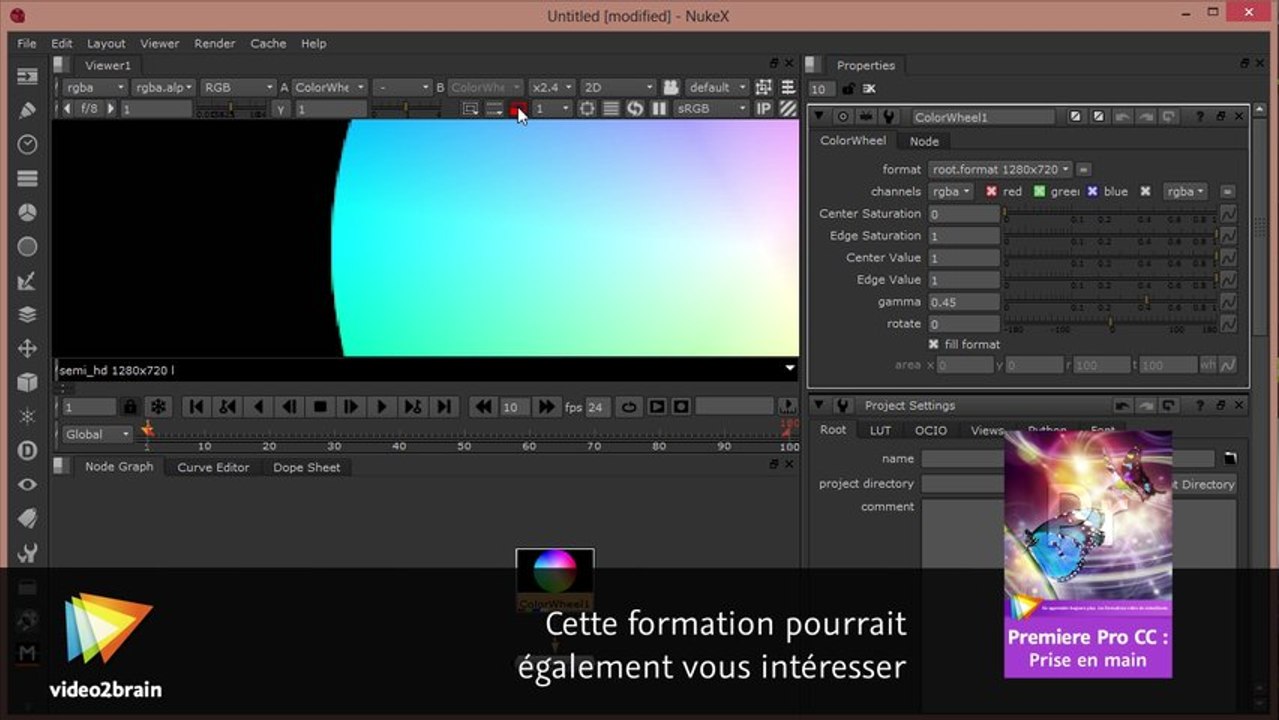1279x720 pixels.
Task: Click the clipping warning red icon
Action: pyautogui.click(x=518, y=109)
